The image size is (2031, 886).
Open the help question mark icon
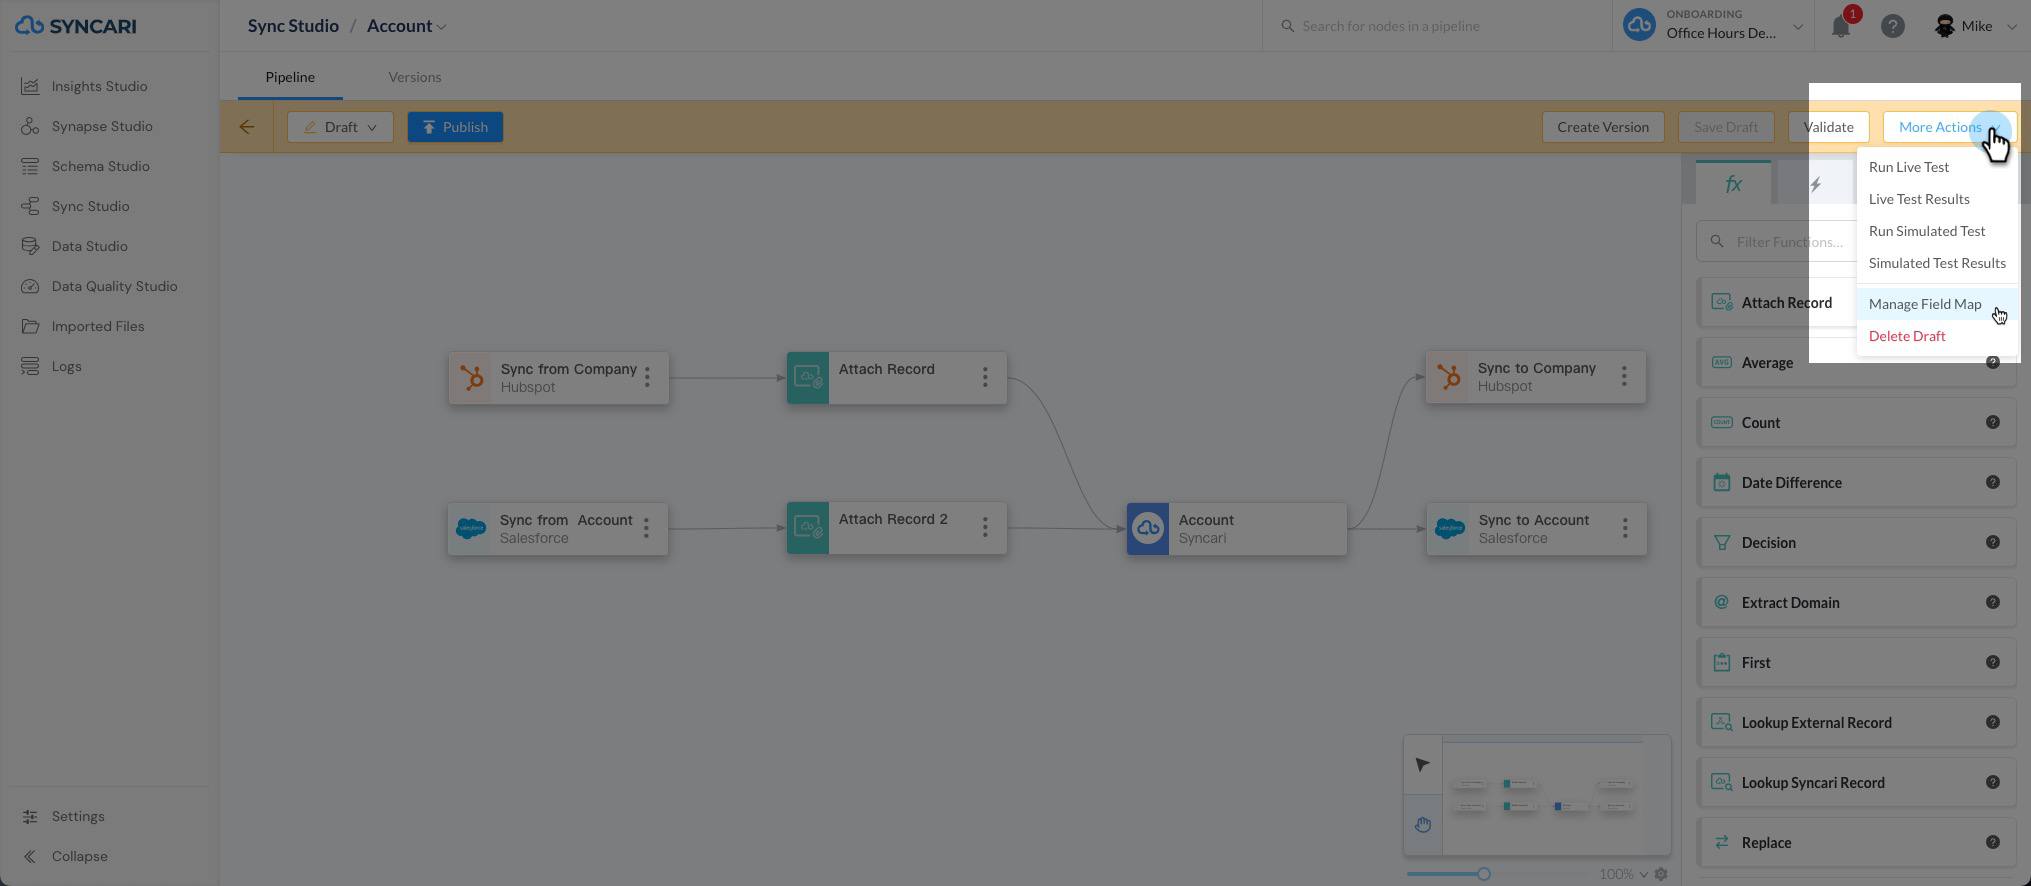[1892, 27]
